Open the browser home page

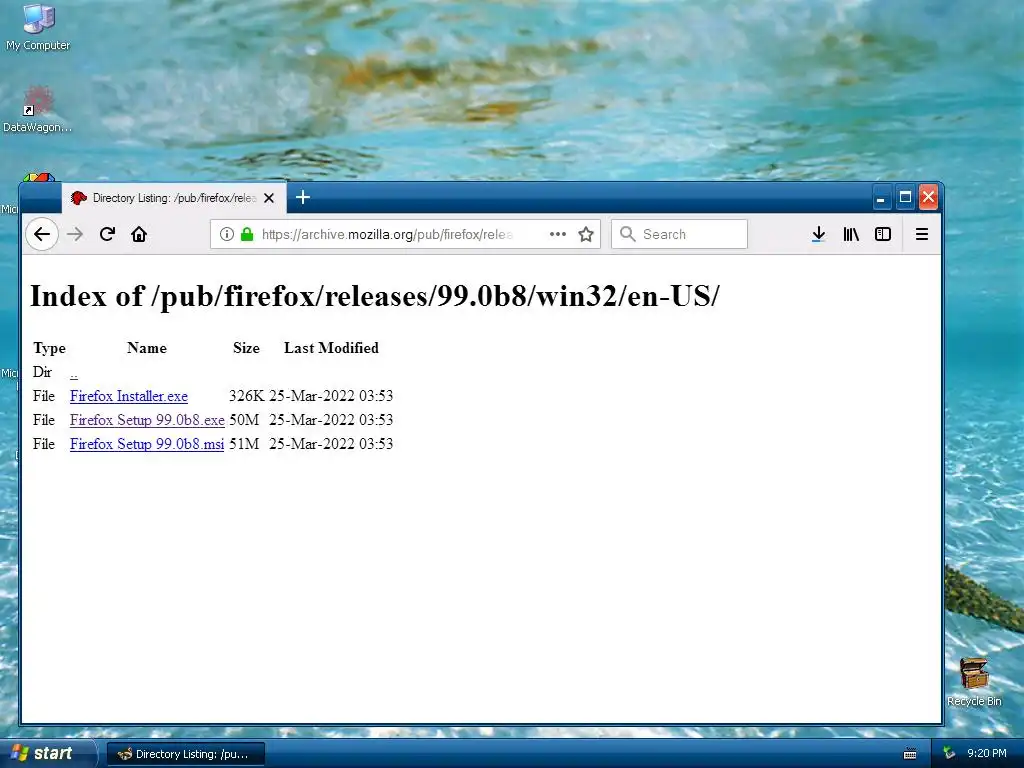click(x=139, y=234)
